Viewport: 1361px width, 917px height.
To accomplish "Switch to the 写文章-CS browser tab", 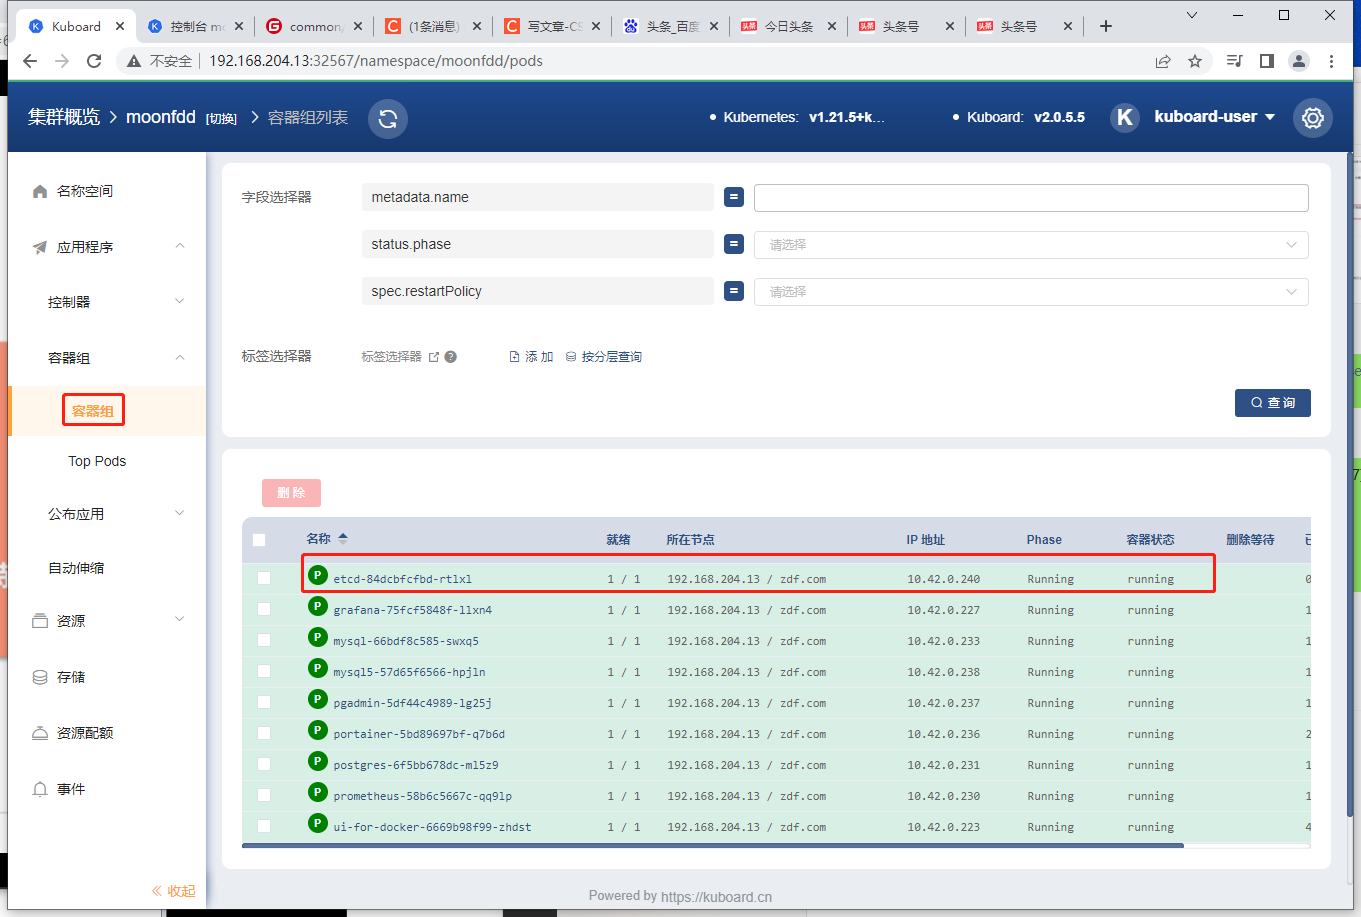I will coord(551,26).
